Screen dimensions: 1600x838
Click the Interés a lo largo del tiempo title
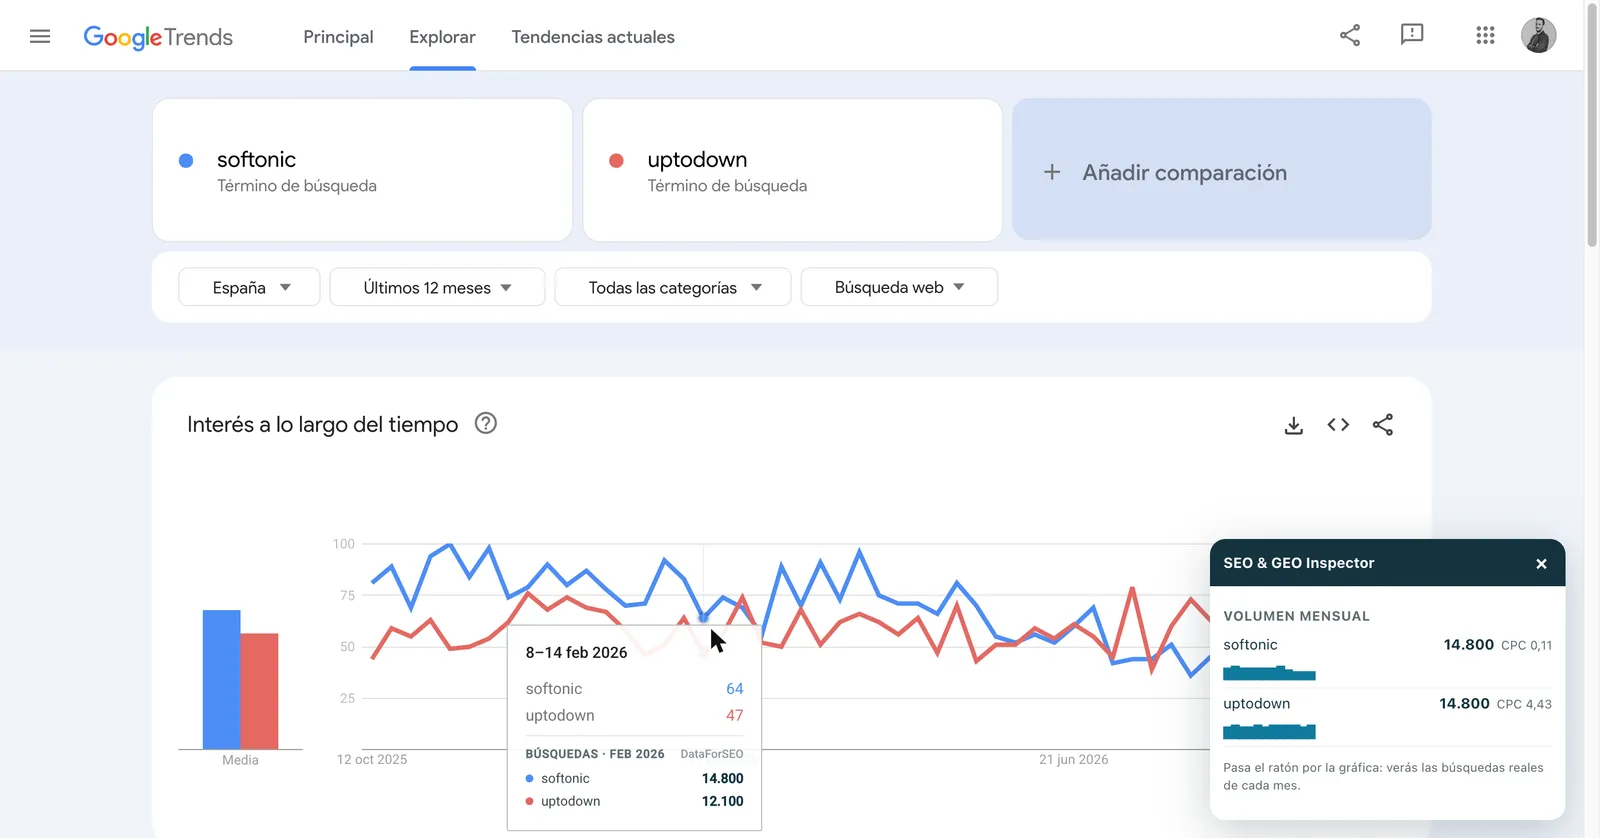[x=322, y=424]
